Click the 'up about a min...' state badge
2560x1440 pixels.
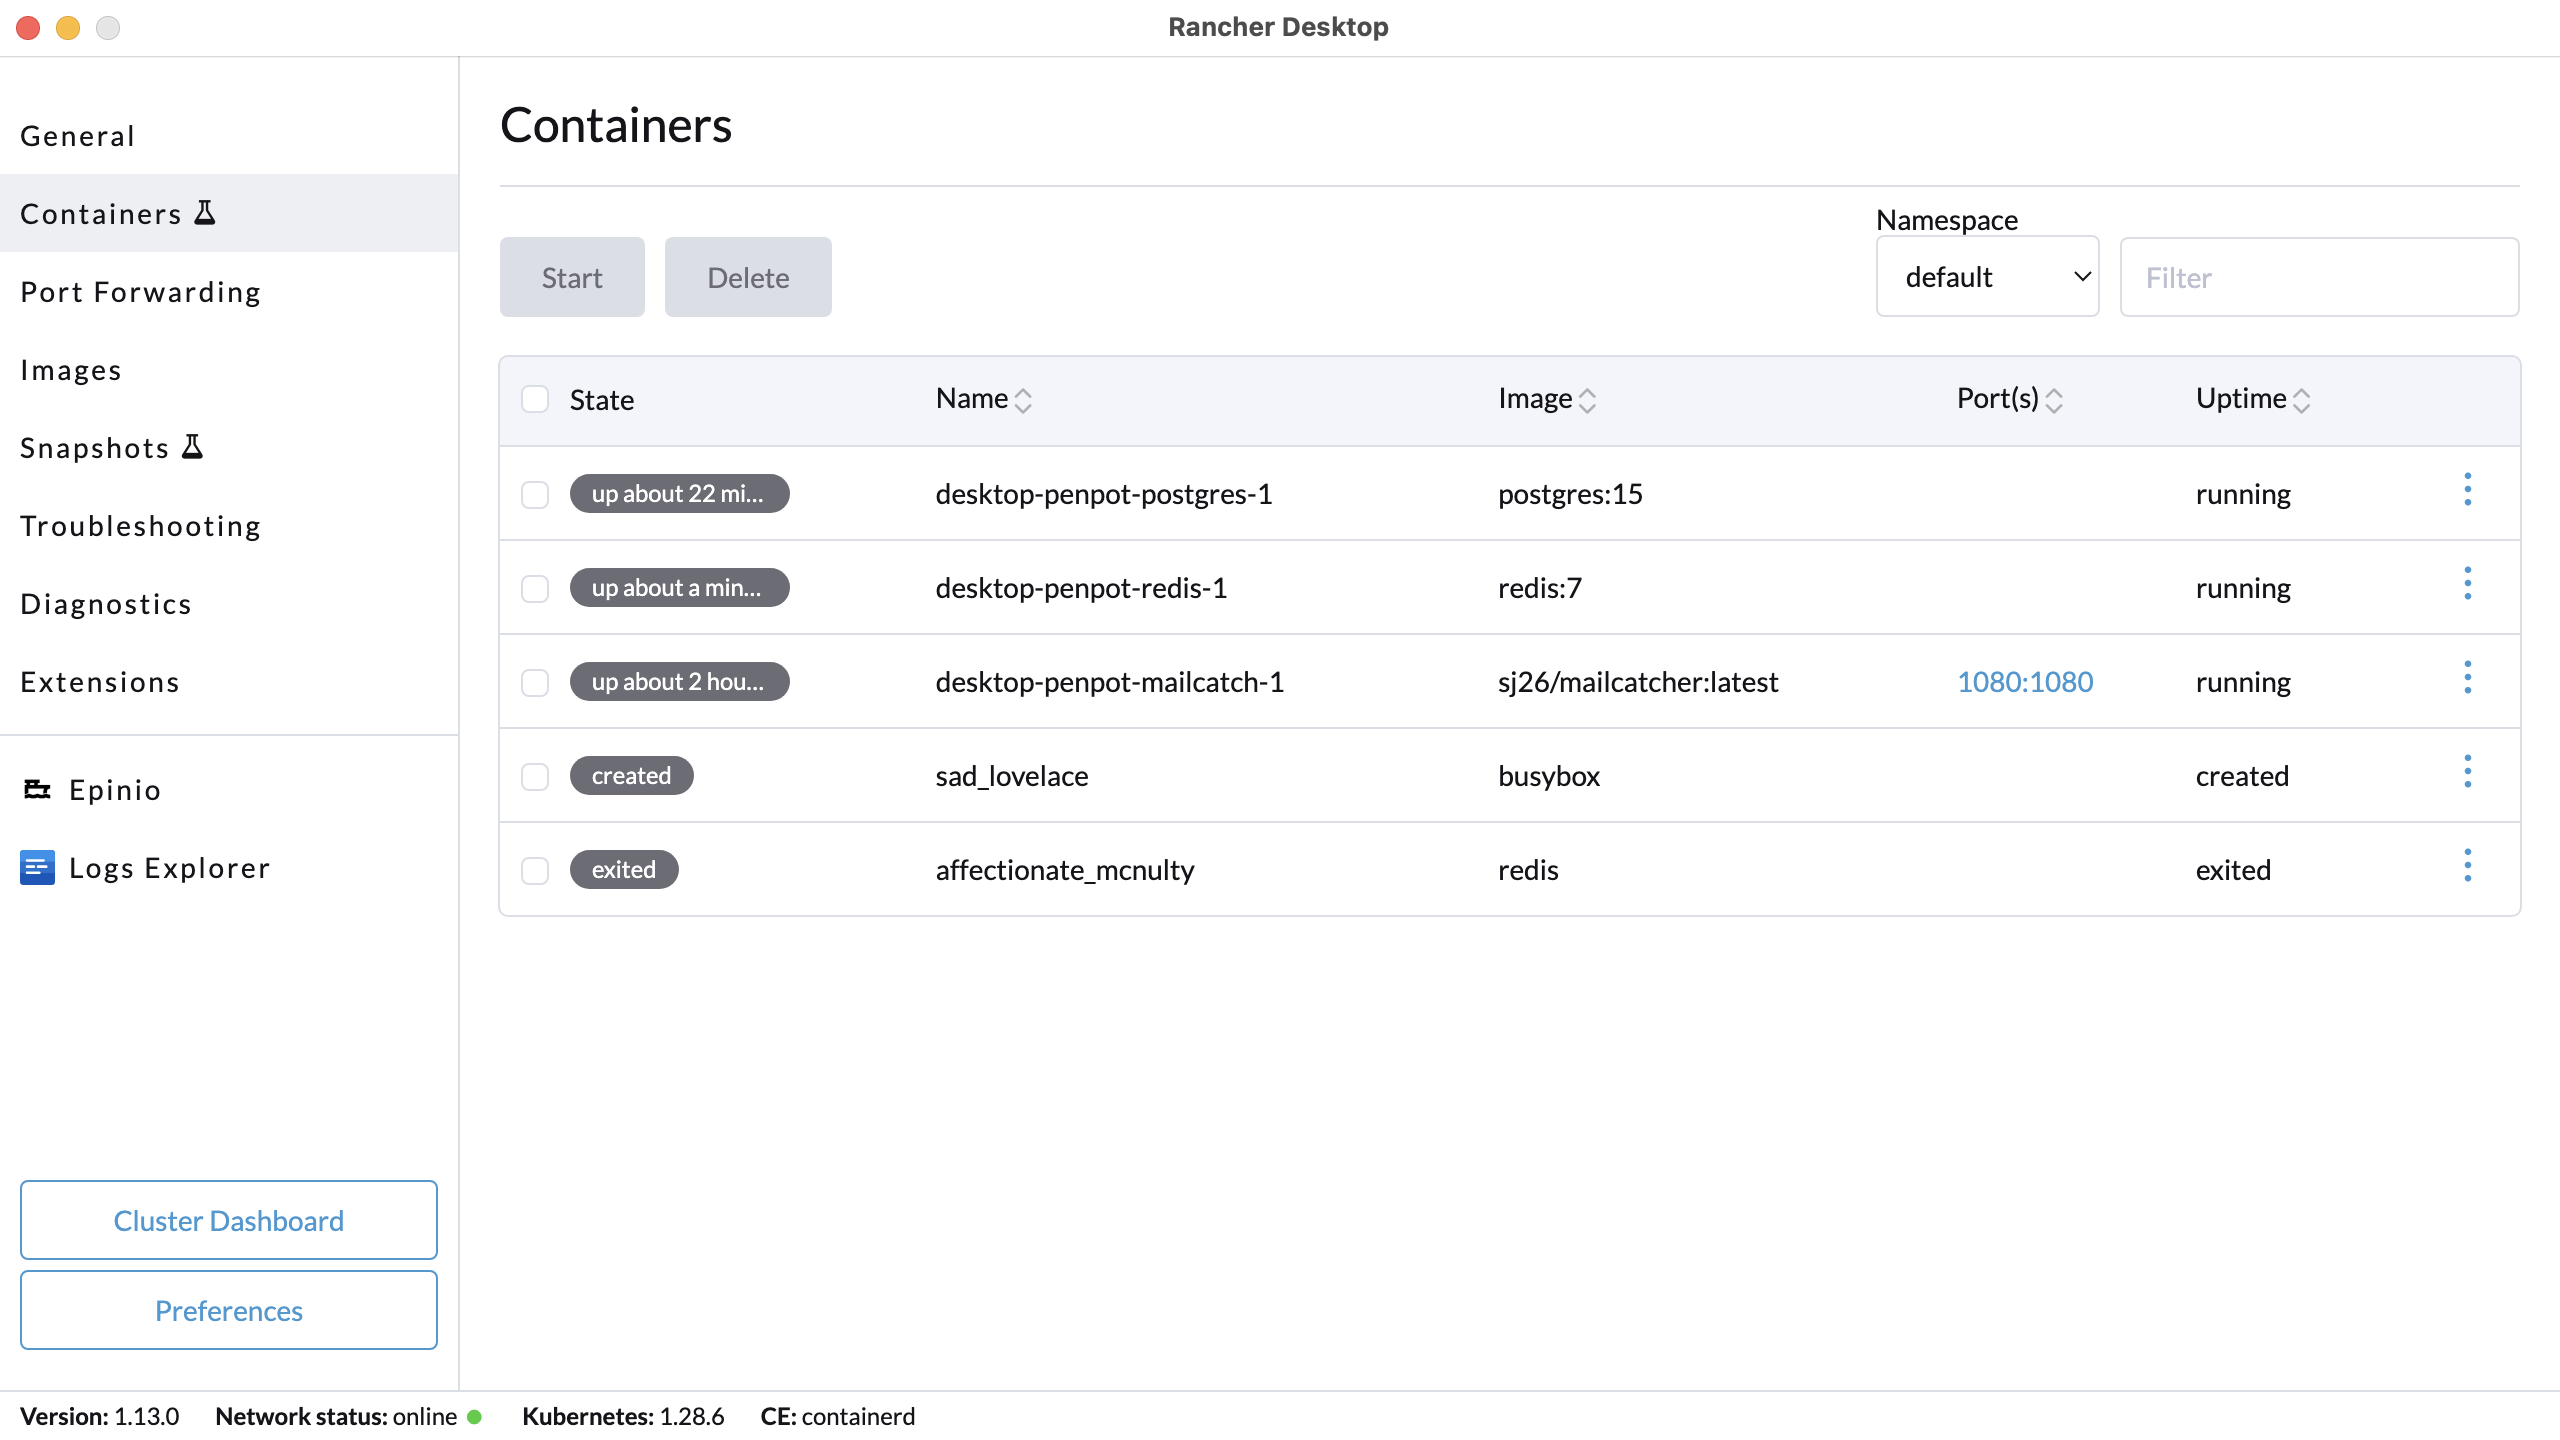[x=679, y=588]
